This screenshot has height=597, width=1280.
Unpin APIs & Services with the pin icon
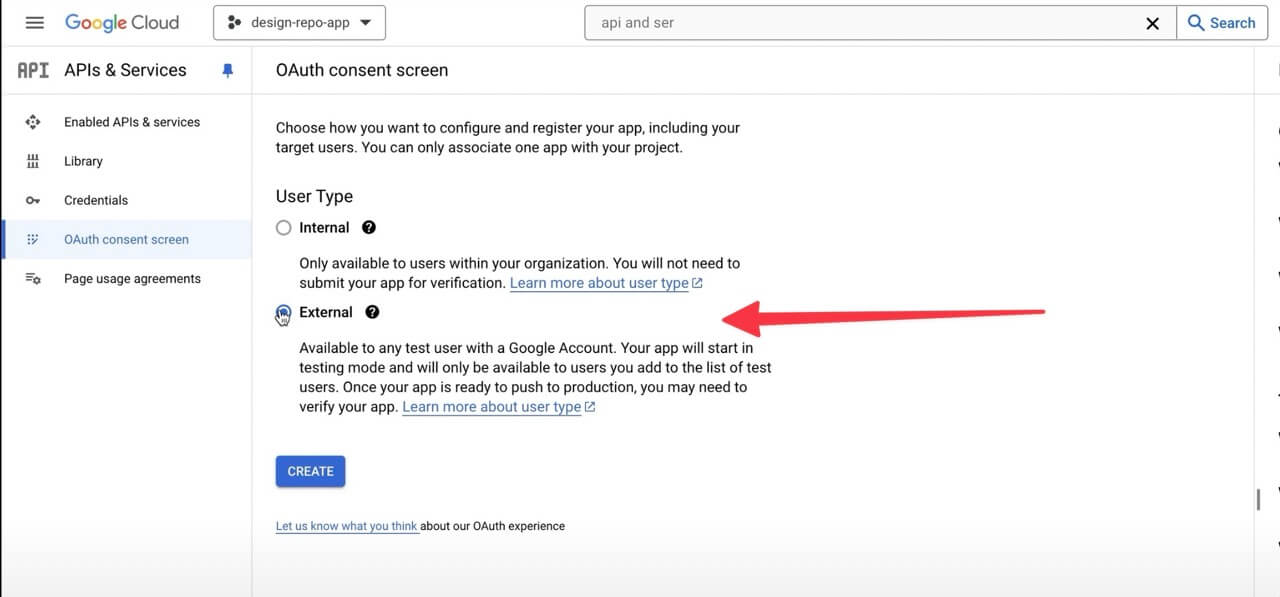(x=228, y=70)
